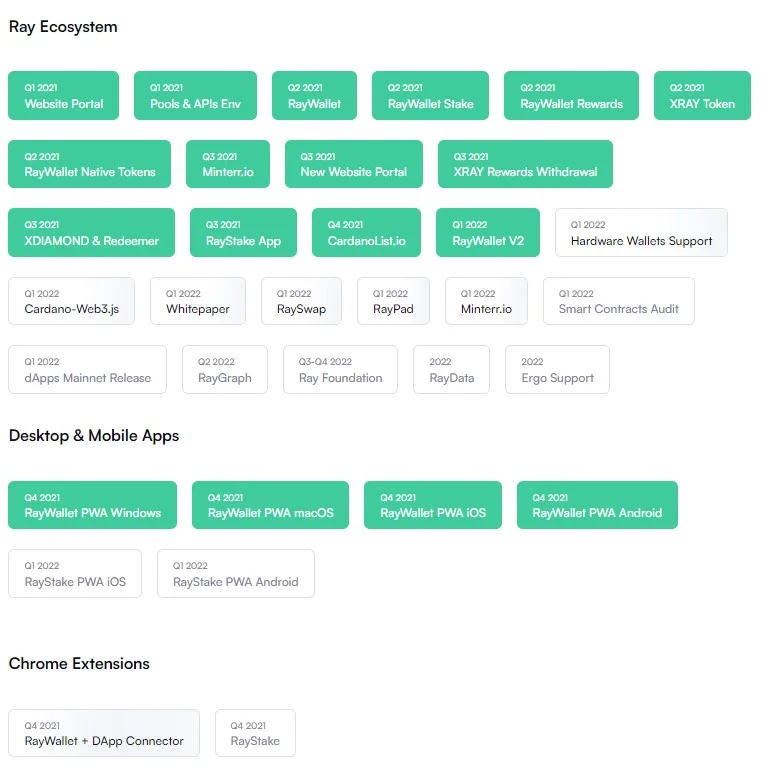775x769 pixels.
Task: Select the RayWallet PWA Android card
Action: tap(597, 505)
